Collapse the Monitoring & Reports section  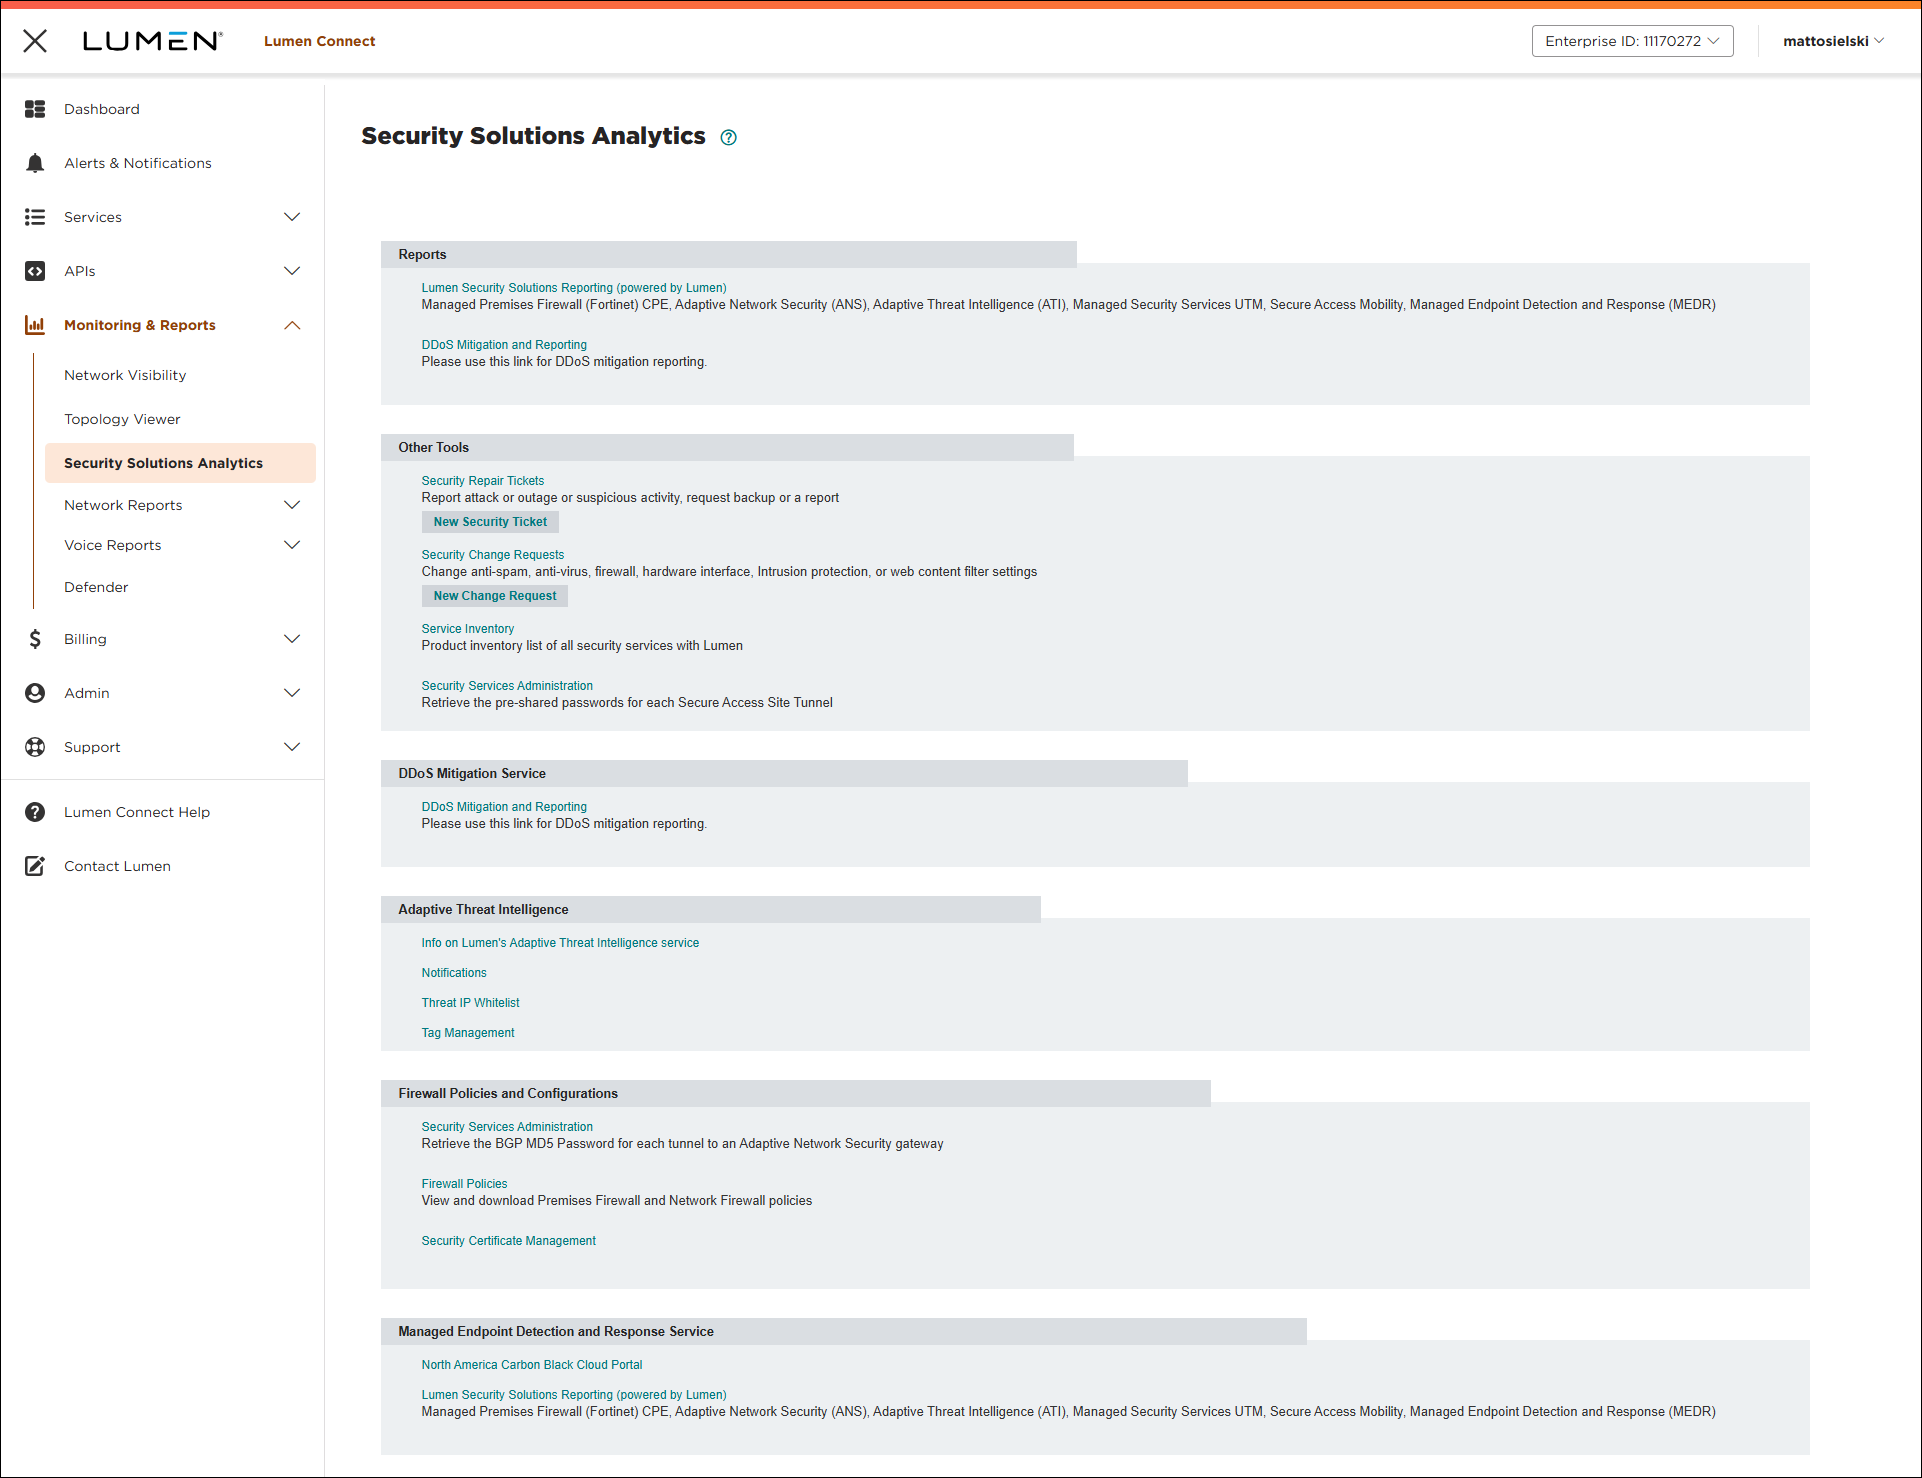coord(292,324)
